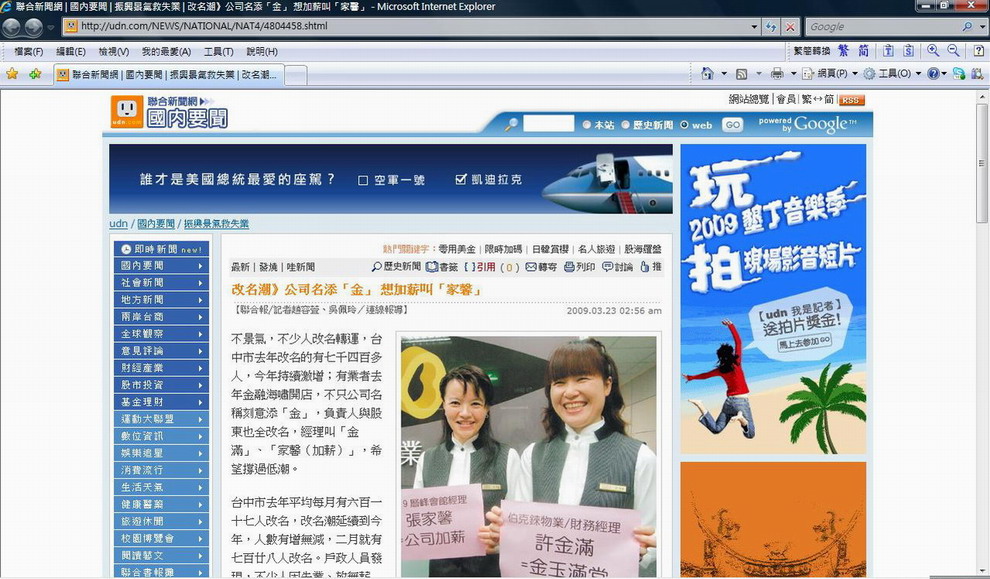
Task: Open the recent pages dropdown arrow
Action: (x=51, y=27)
